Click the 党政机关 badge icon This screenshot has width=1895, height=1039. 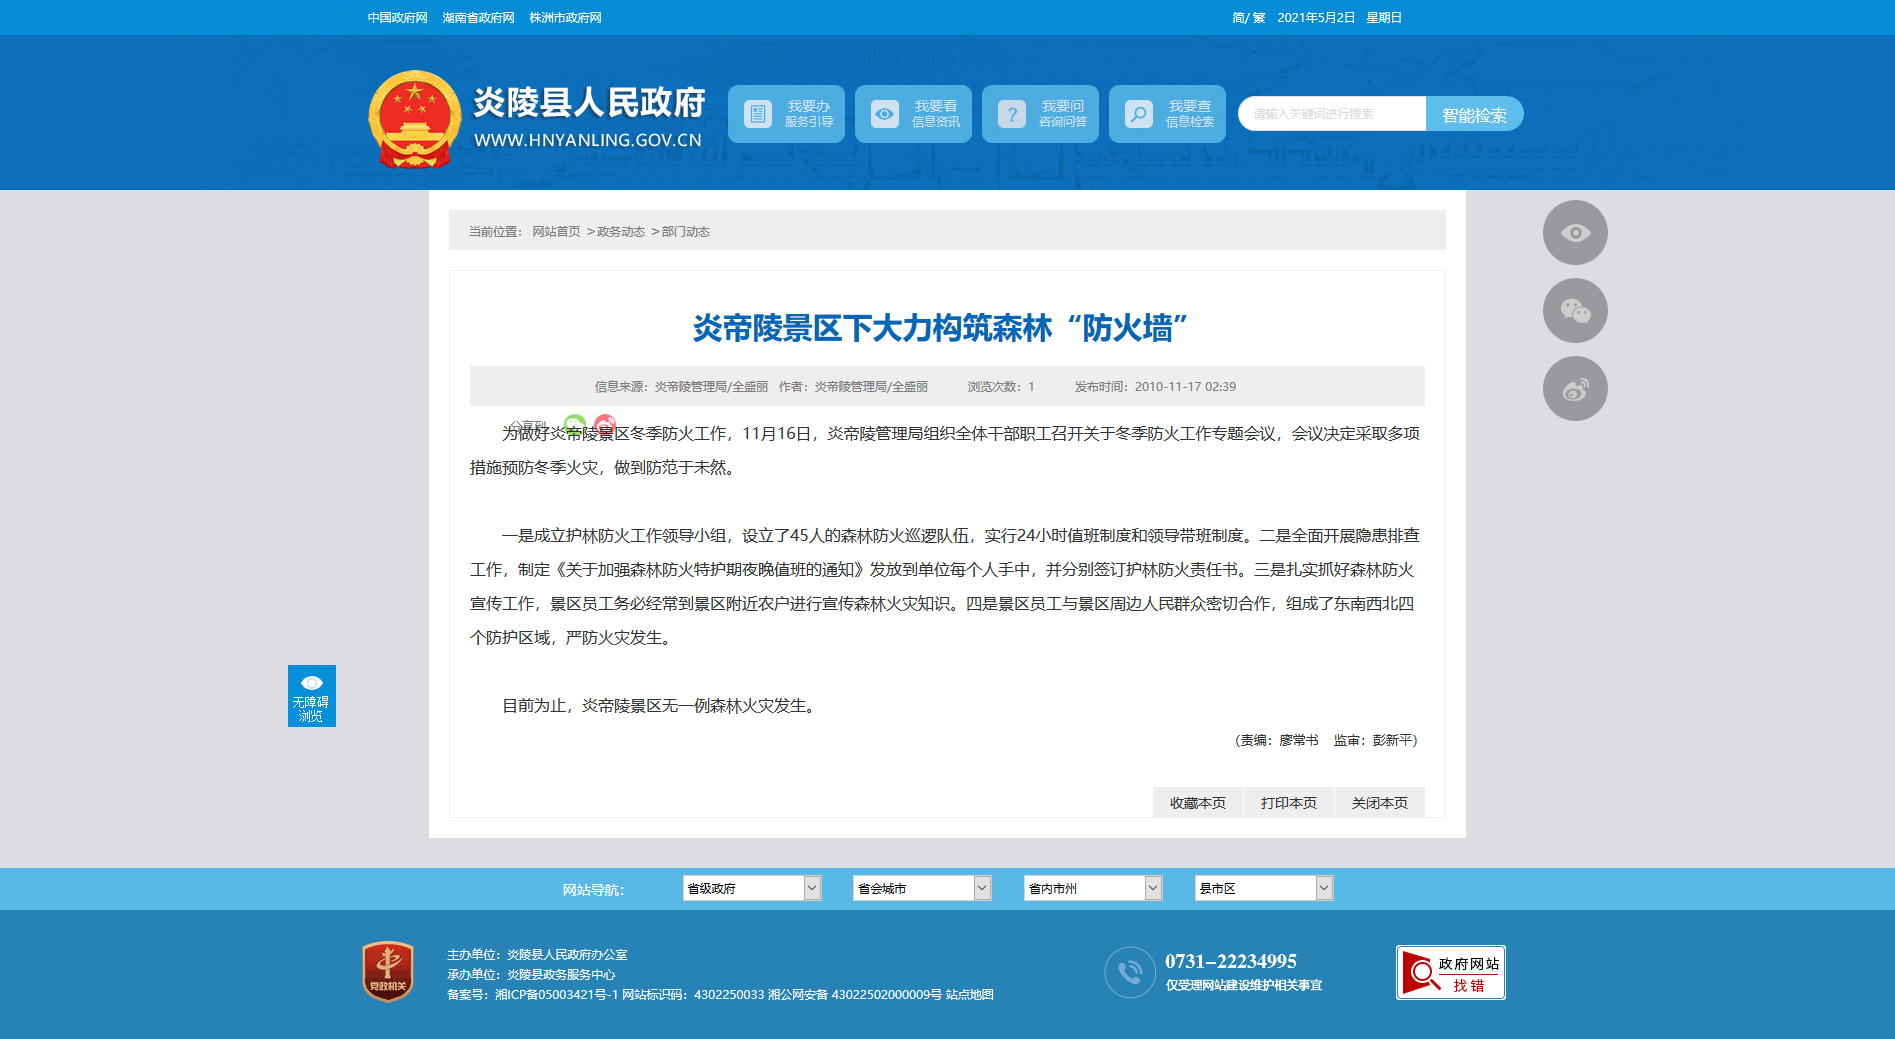coord(388,971)
